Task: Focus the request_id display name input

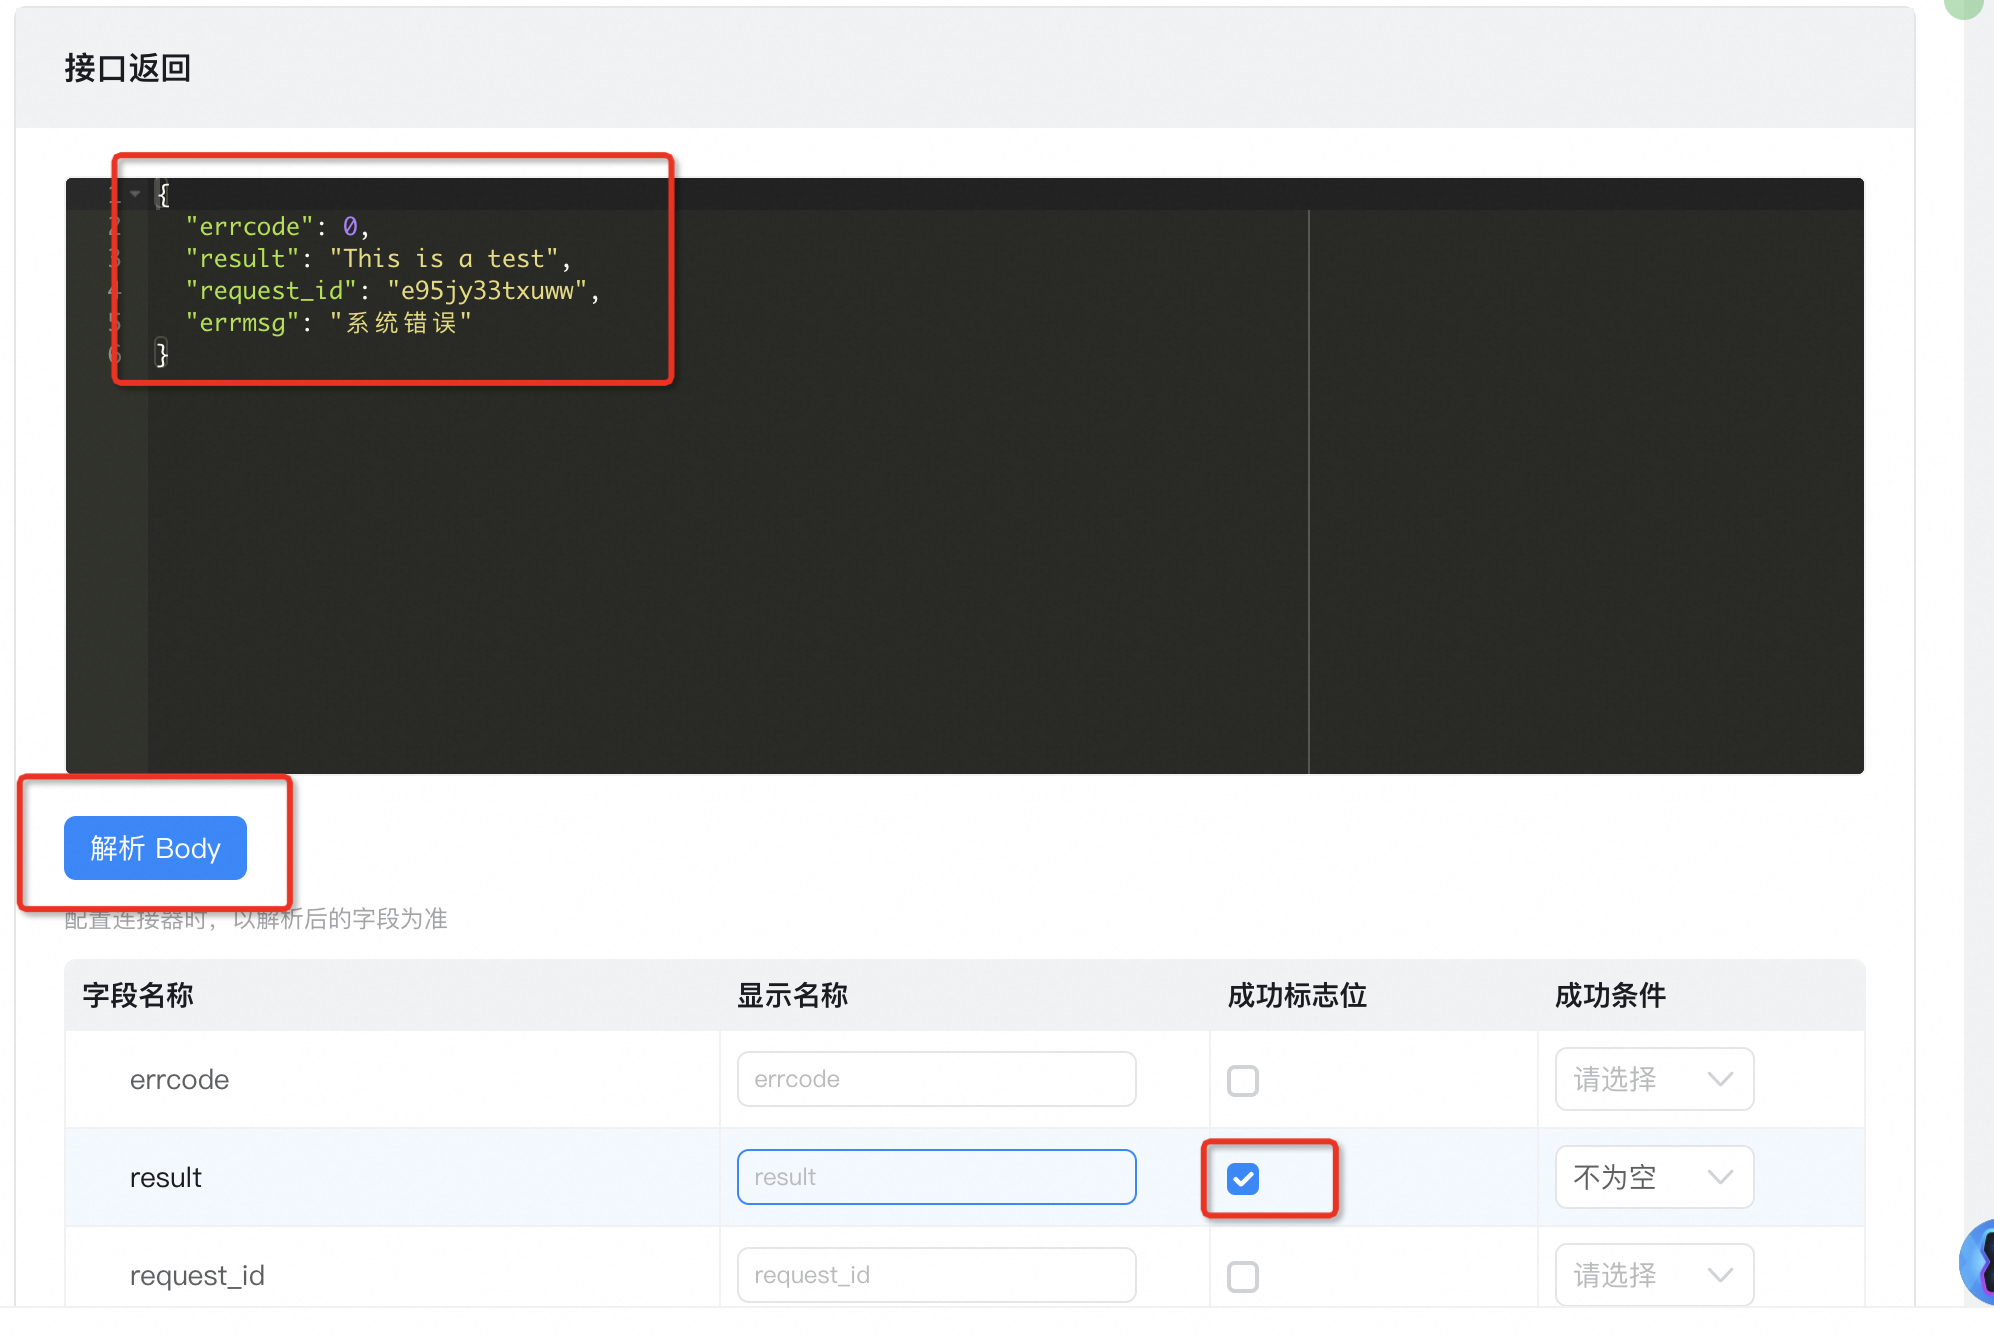Action: point(936,1275)
